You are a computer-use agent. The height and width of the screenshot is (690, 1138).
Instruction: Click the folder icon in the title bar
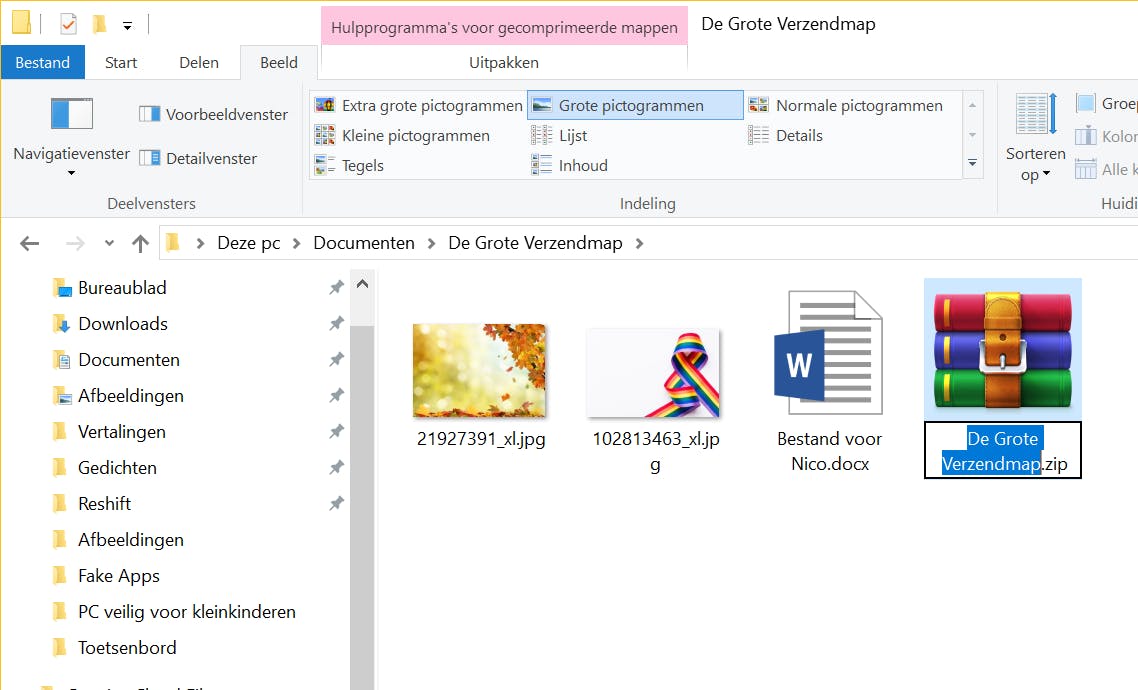pos(22,22)
